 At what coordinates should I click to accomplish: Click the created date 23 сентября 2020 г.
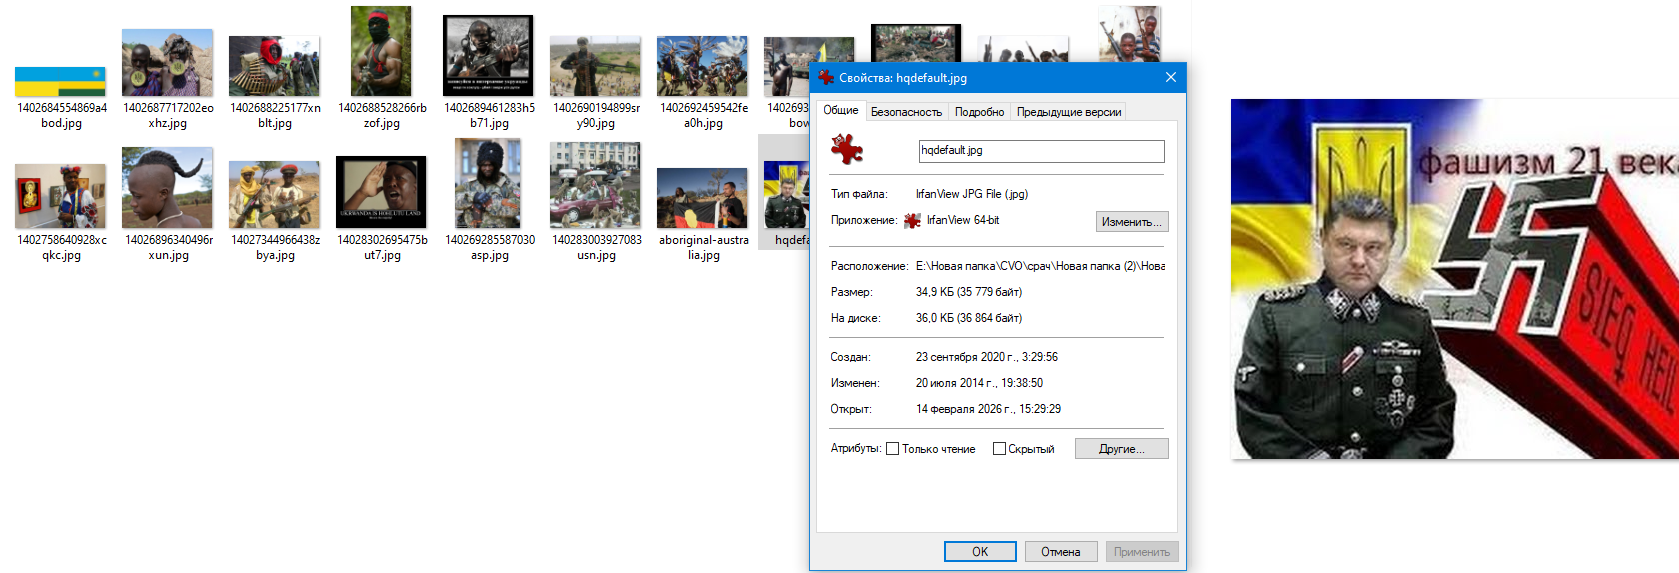coord(987,357)
